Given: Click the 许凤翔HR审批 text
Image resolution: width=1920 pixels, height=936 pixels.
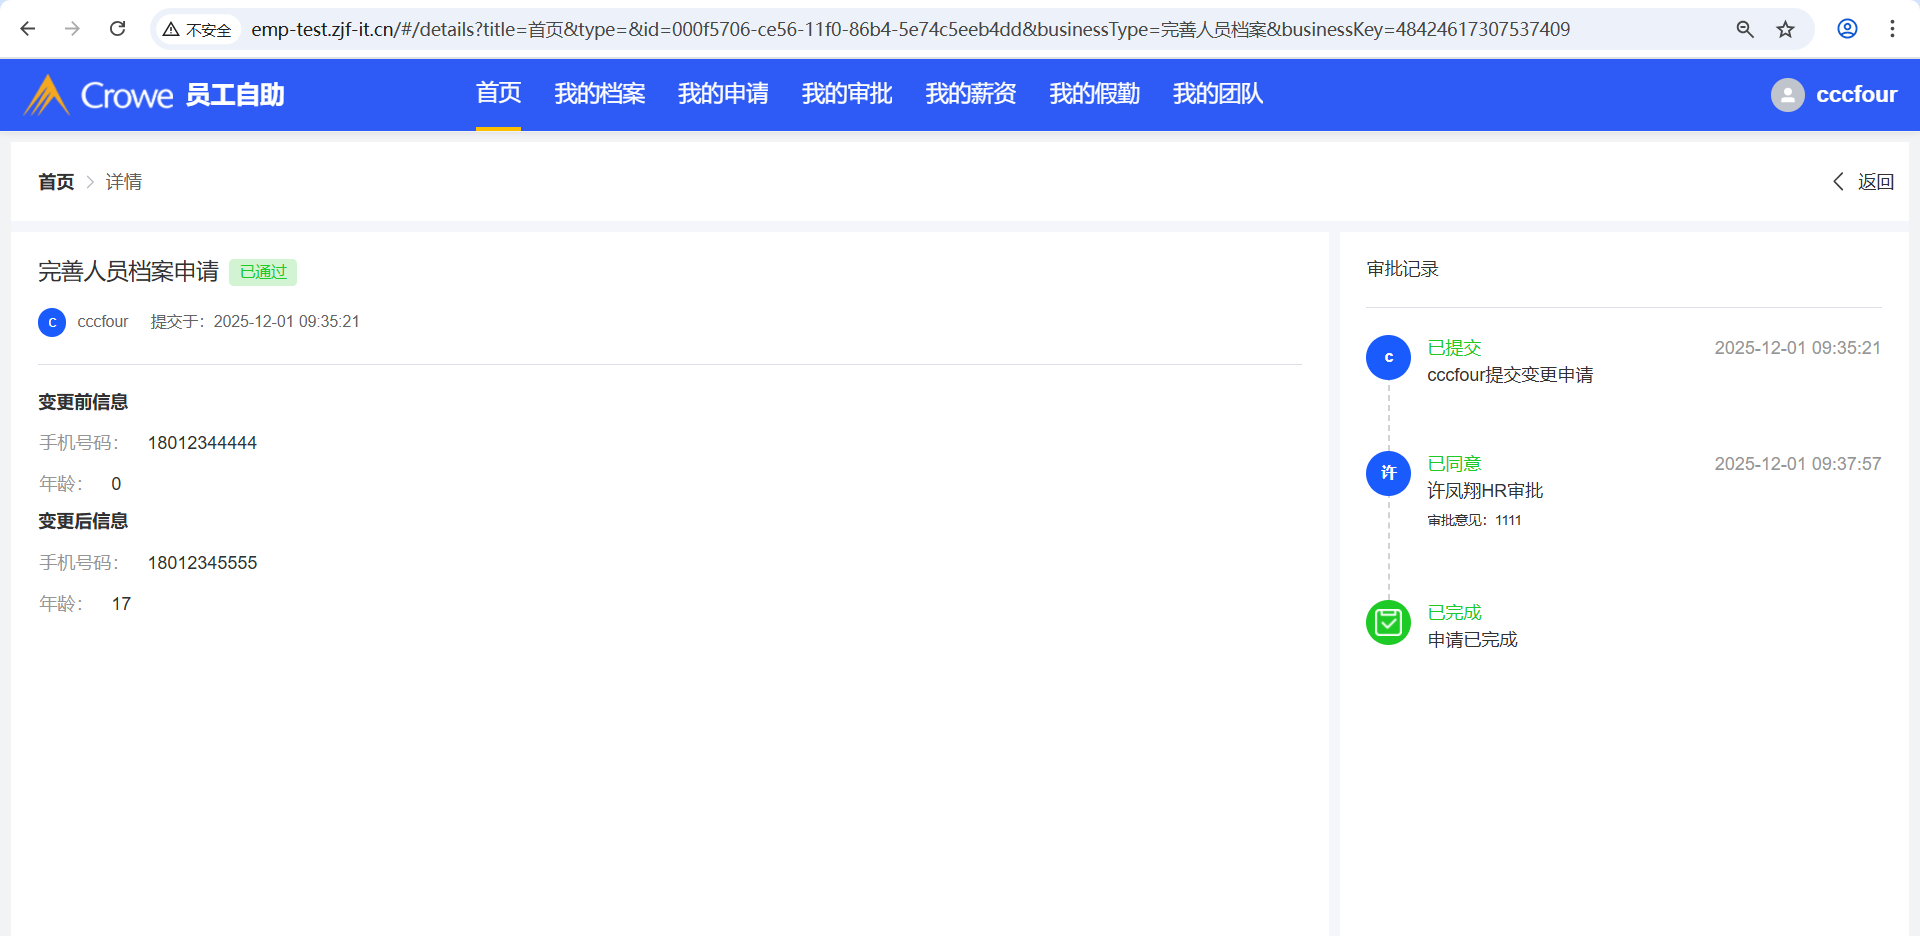Looking at the screenshot, I should [1485, 491].
